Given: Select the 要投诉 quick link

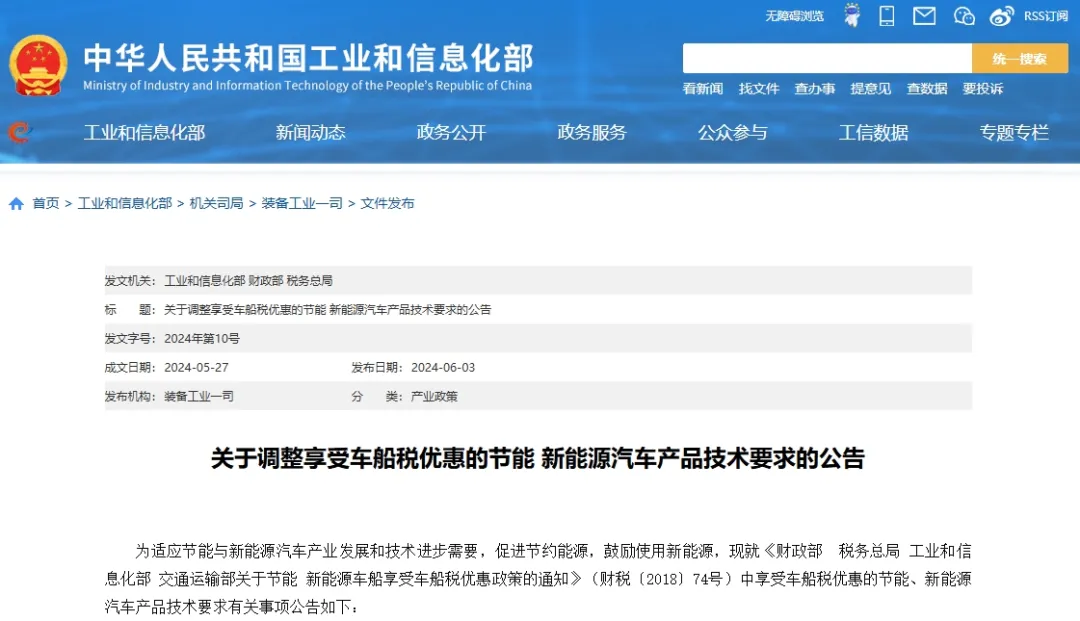Looking at the screenshot, I should [982, 89].
